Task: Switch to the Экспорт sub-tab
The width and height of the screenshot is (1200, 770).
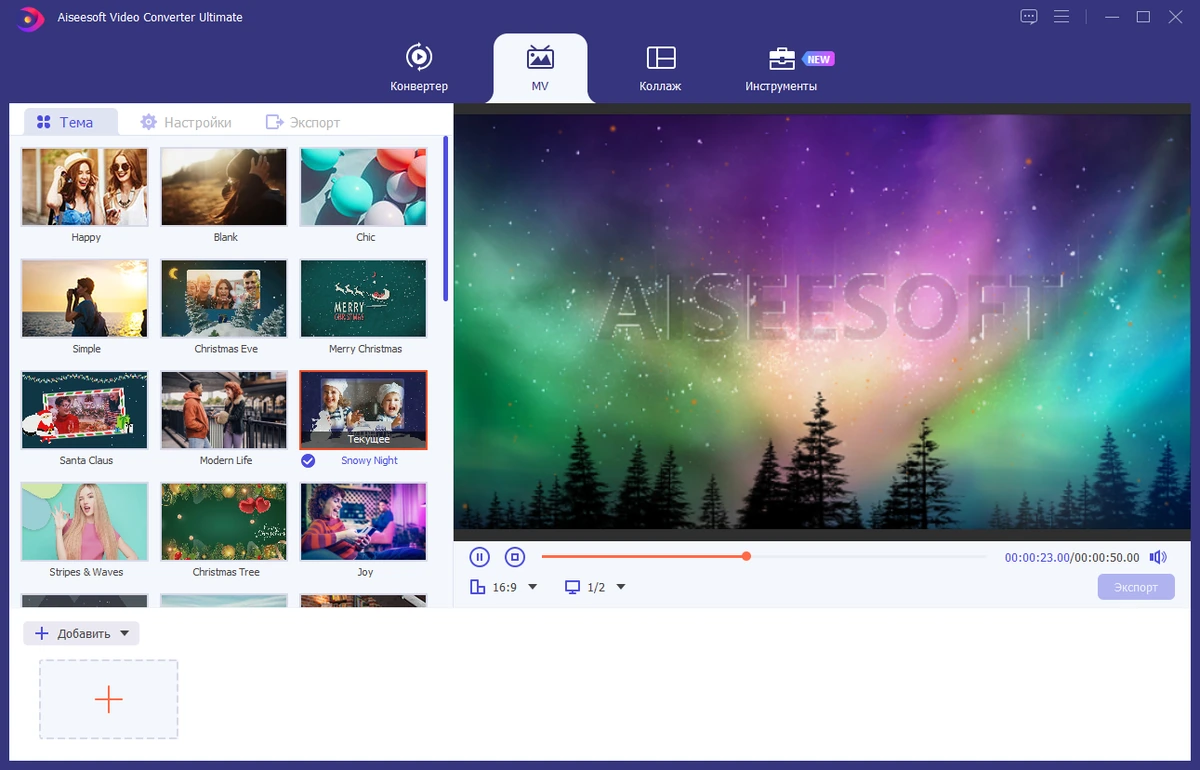Action: click(x=303, y=122)
